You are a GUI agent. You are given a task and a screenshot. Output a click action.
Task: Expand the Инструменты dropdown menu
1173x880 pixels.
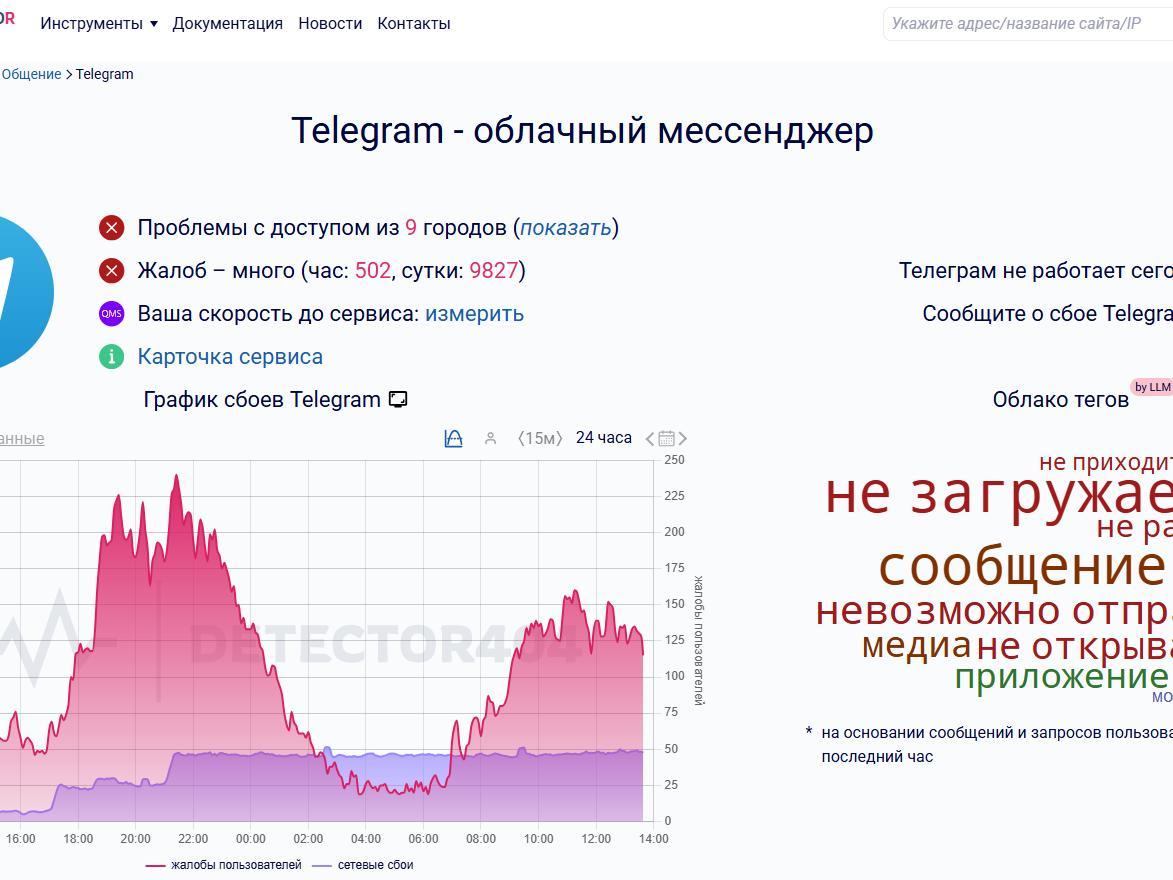[x=99, y=23]
